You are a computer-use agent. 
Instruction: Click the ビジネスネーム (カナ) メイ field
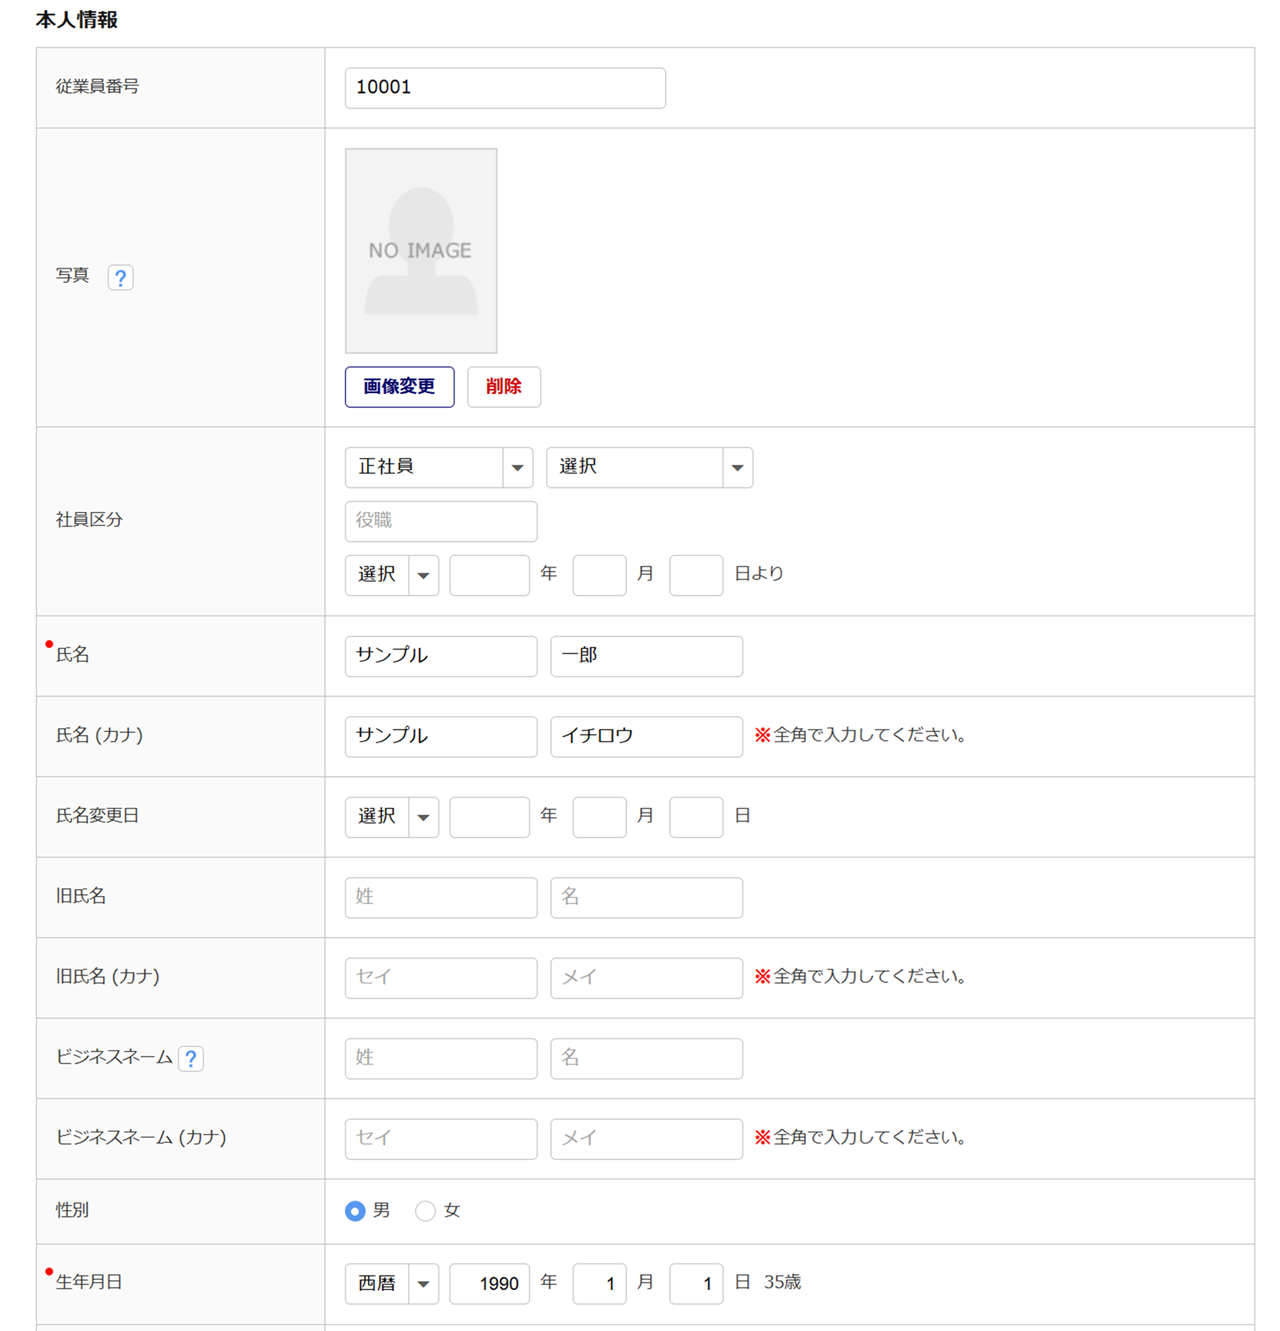pyautogui.click(x=646, y=1139)
